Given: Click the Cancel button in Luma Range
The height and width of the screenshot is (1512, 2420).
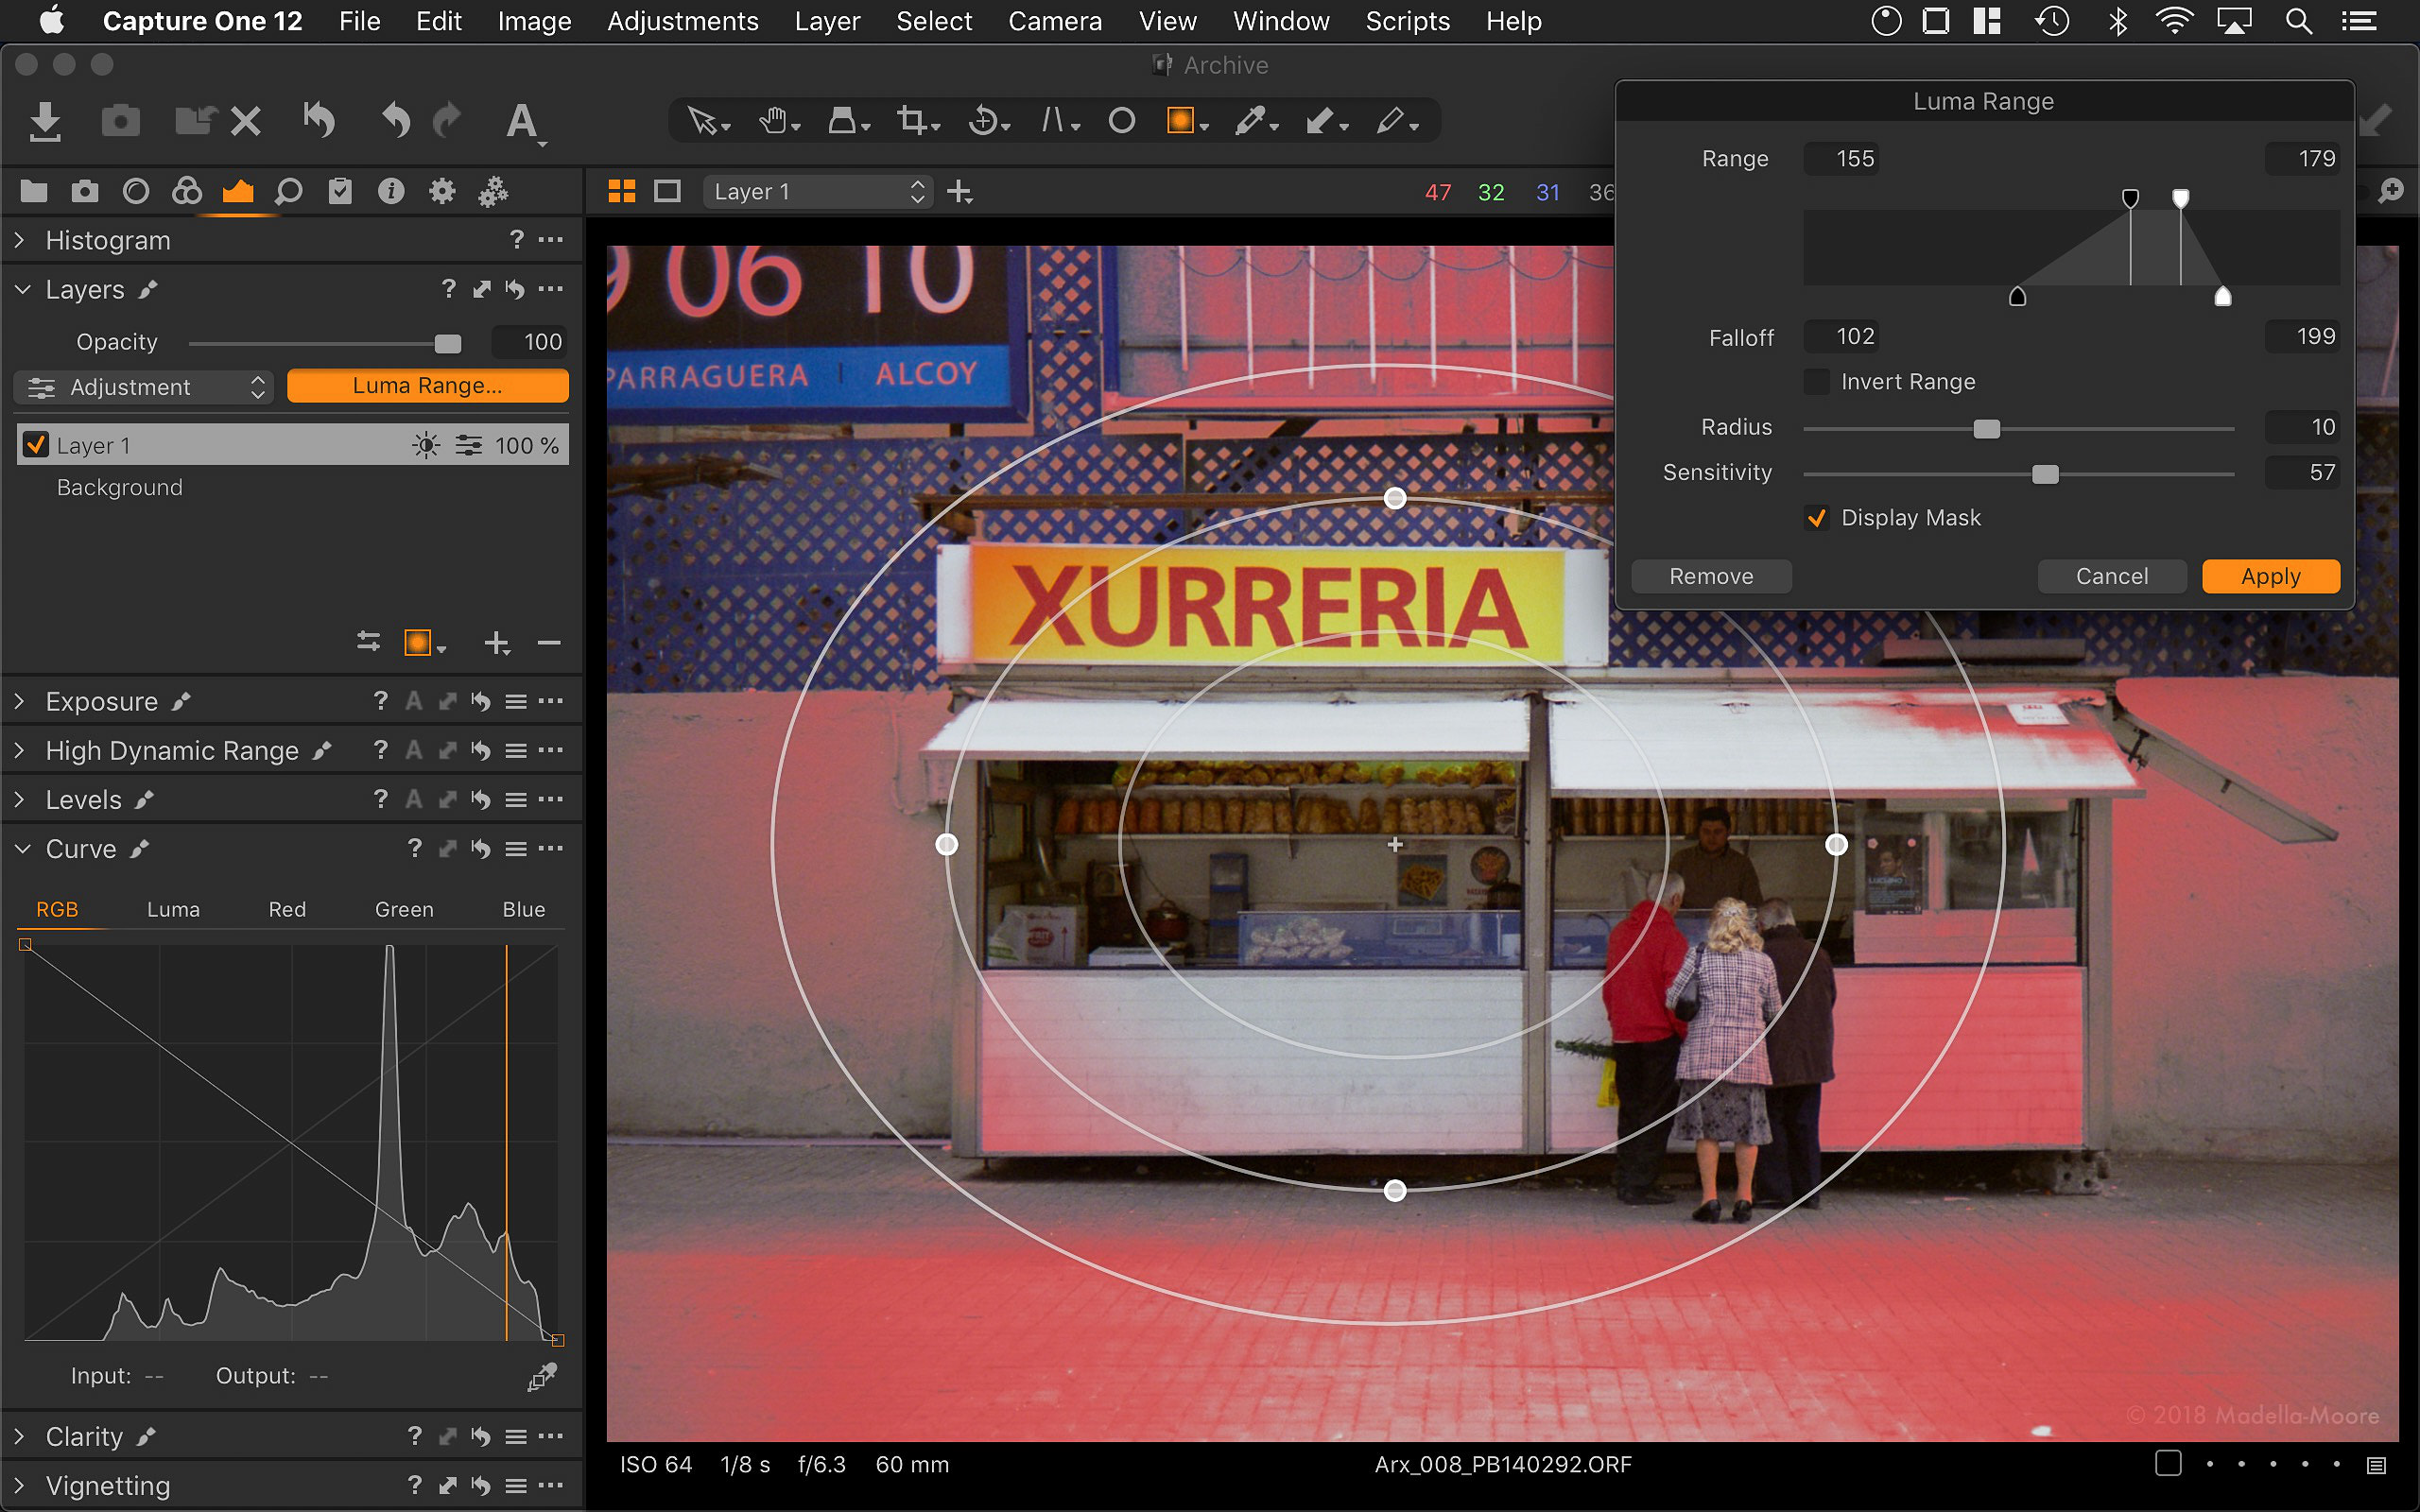Looking at the screenshot, I should (x=2111, y=576).
